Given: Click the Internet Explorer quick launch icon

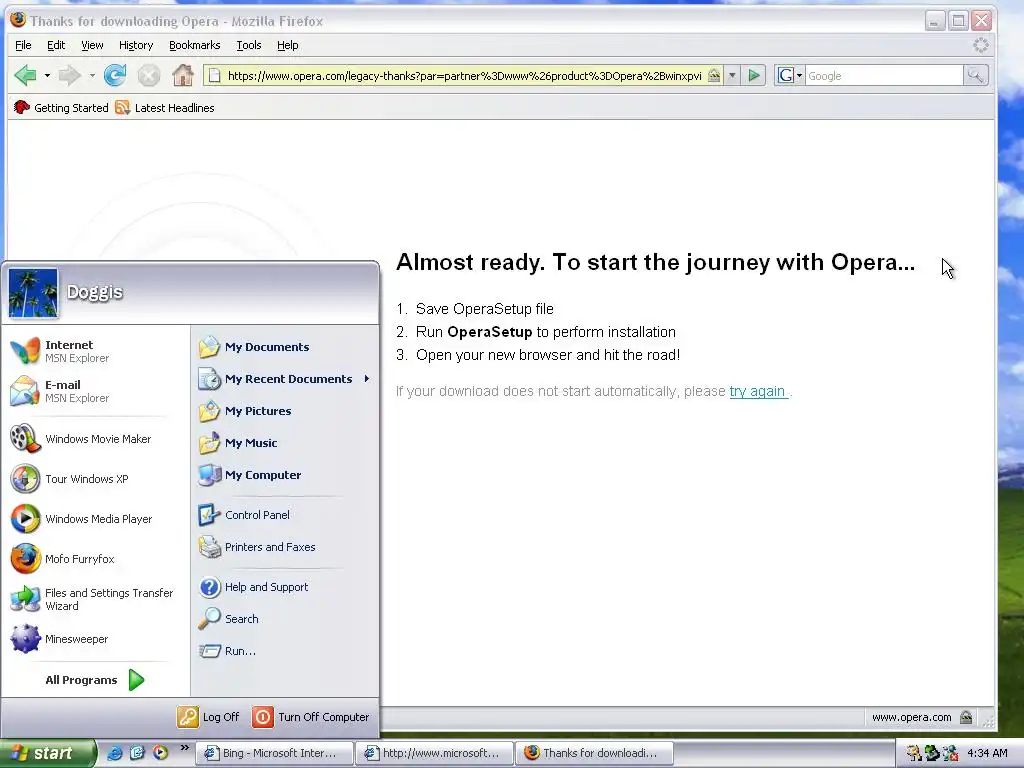Looking at the screenshot, I should tap(114, 753).
